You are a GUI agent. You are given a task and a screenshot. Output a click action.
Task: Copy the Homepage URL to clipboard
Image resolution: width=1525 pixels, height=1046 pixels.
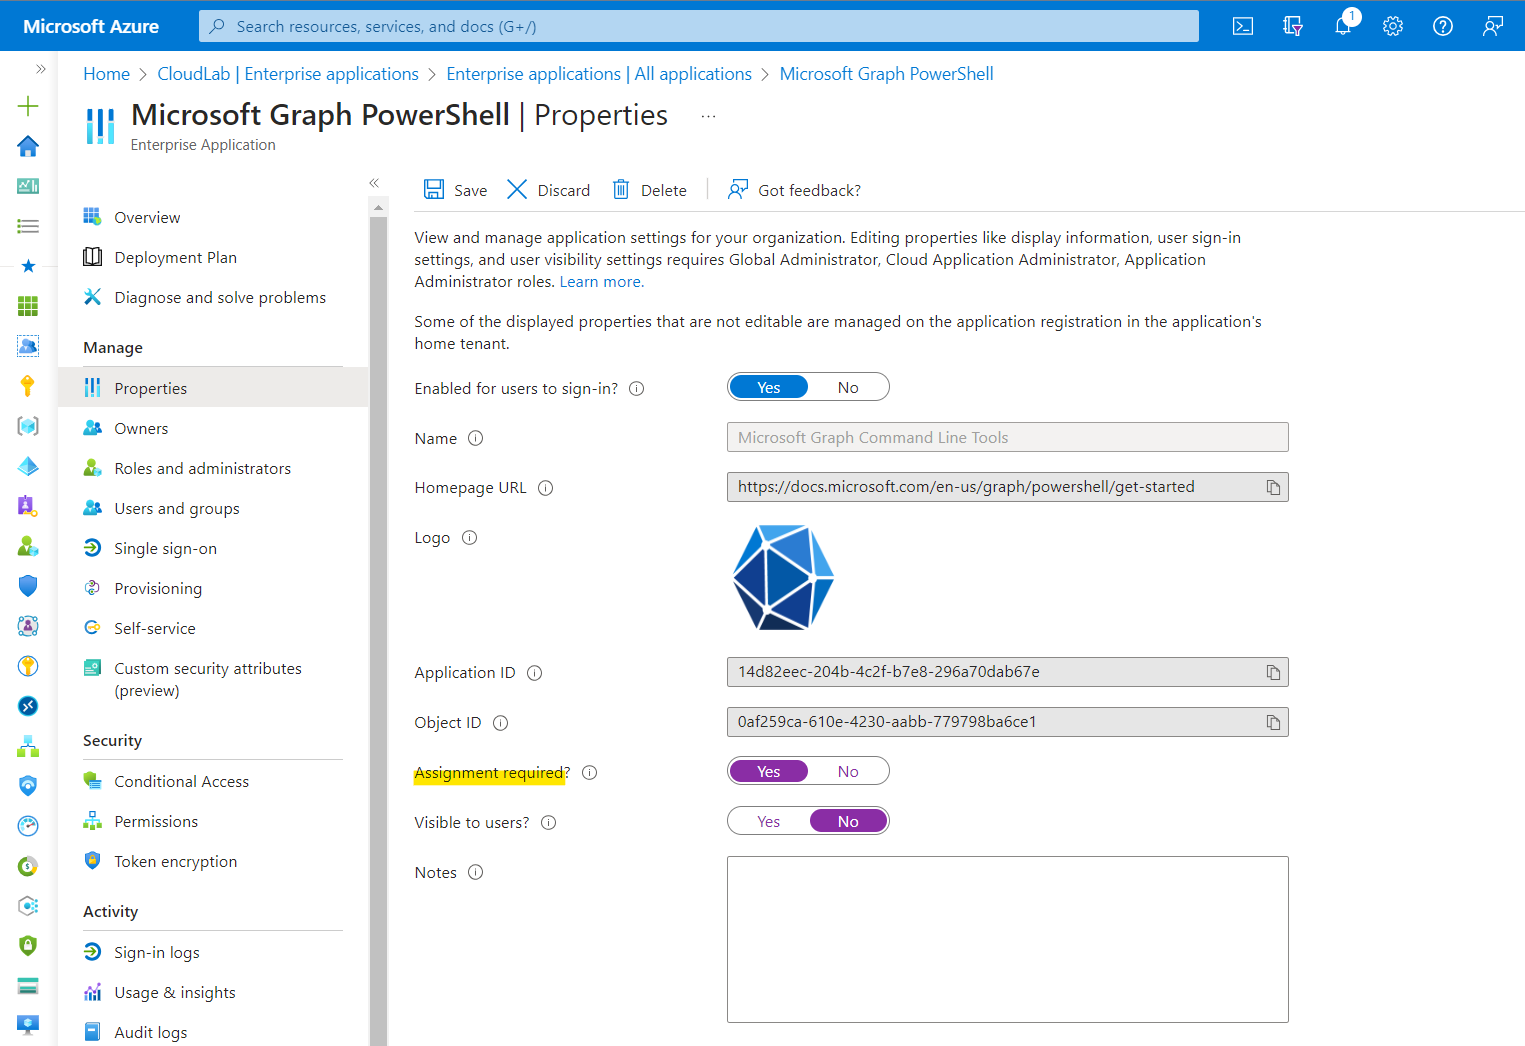(1273, 487)
